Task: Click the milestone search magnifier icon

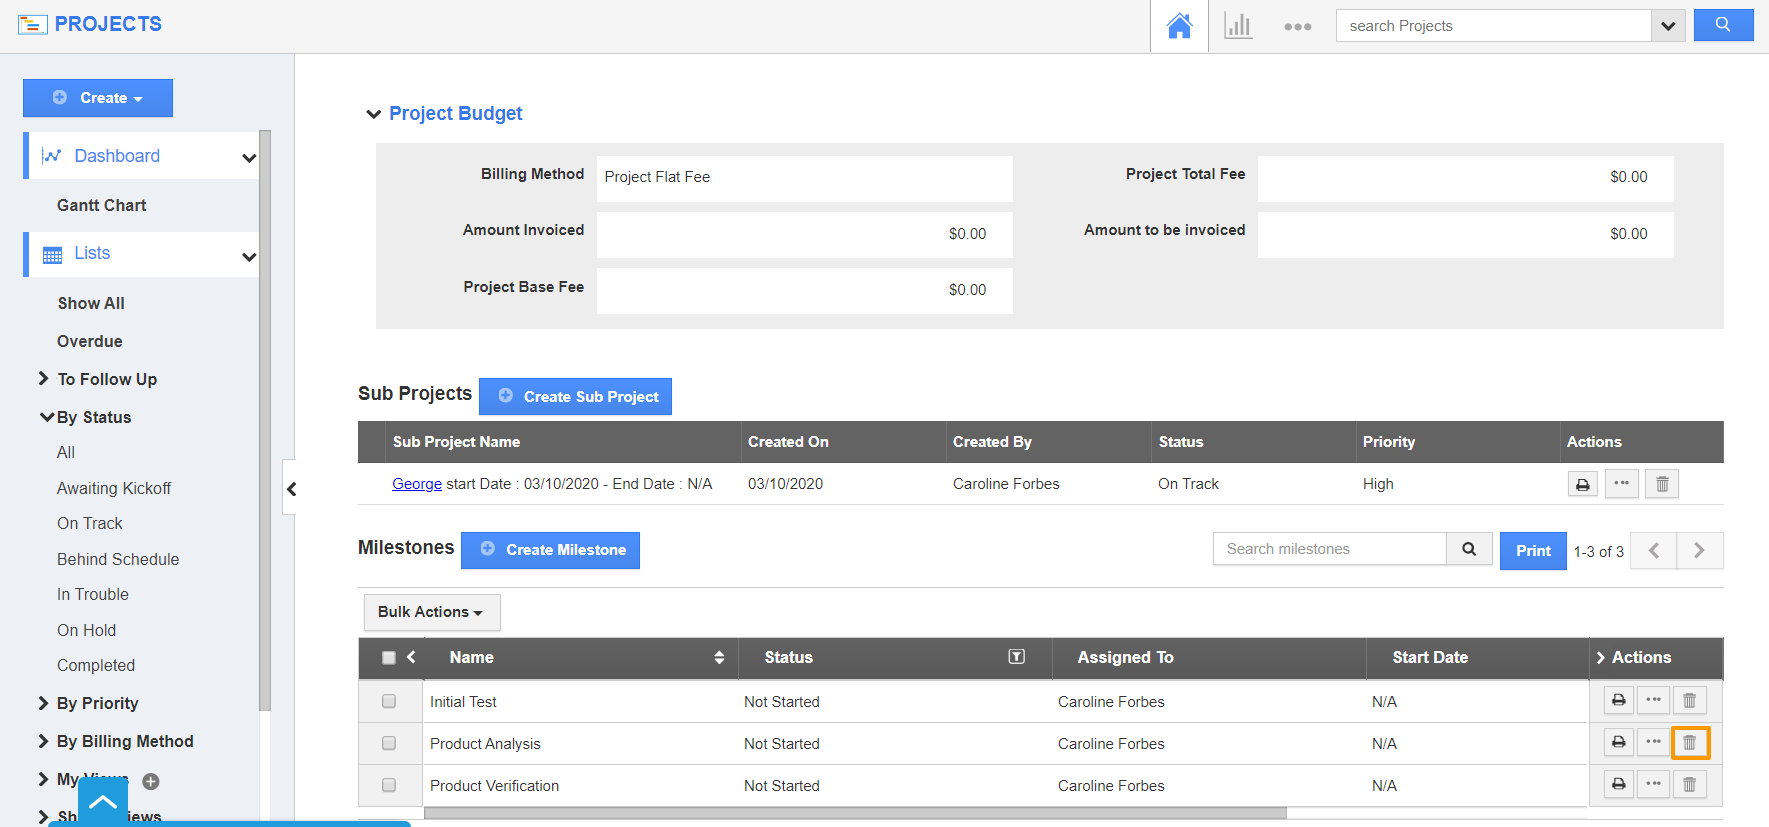Action: (x=1469, y=549)
